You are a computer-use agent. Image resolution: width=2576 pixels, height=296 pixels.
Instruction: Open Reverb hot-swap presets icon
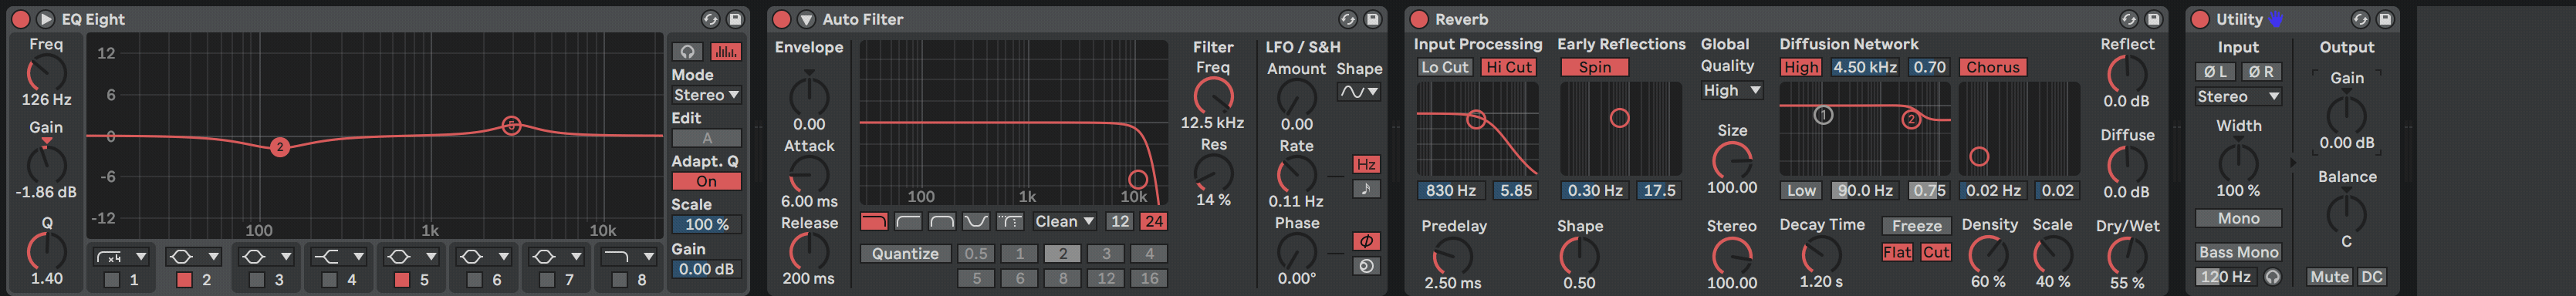click(x=2129, y=19)
